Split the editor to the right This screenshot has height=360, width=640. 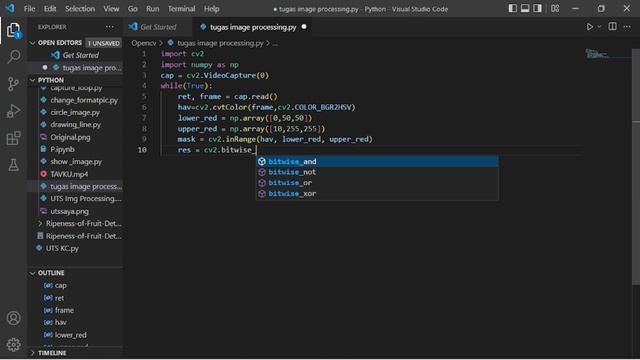point(613,27)
